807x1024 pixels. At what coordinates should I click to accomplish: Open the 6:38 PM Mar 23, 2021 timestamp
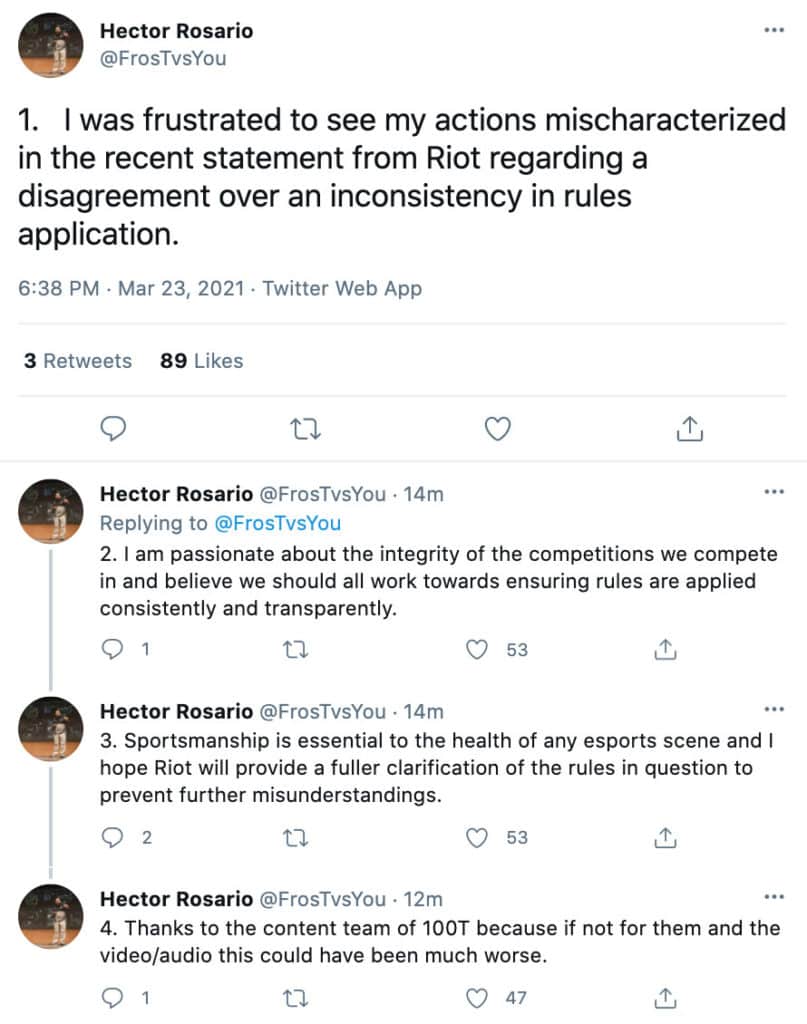131,289
